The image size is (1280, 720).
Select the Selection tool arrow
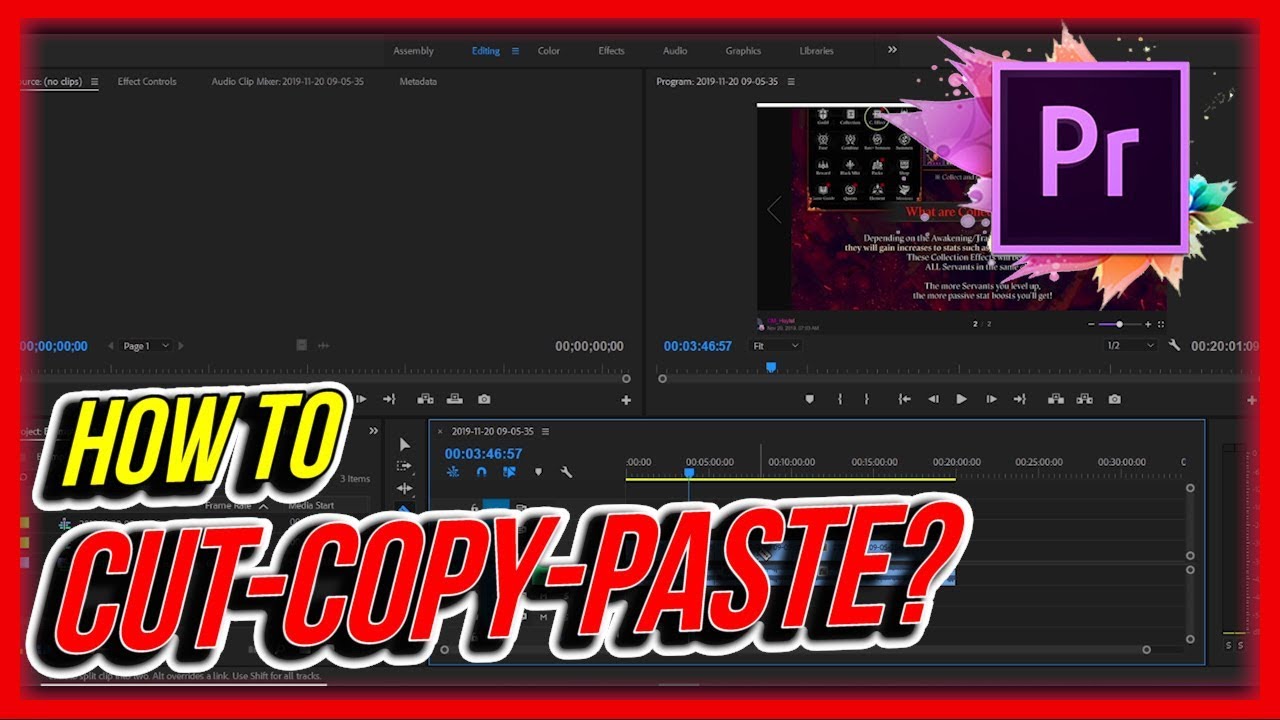coord(404,444)
